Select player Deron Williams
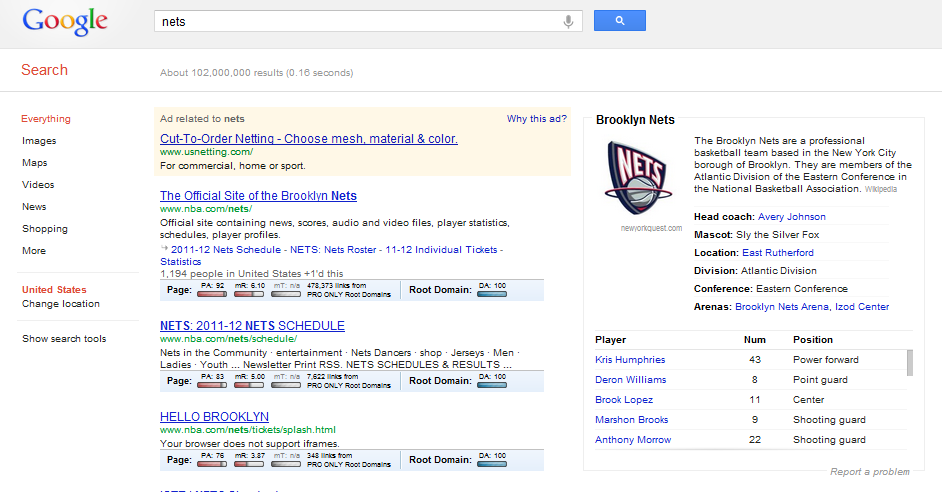This screenshot has height=492, width=942. click(630, 380)
